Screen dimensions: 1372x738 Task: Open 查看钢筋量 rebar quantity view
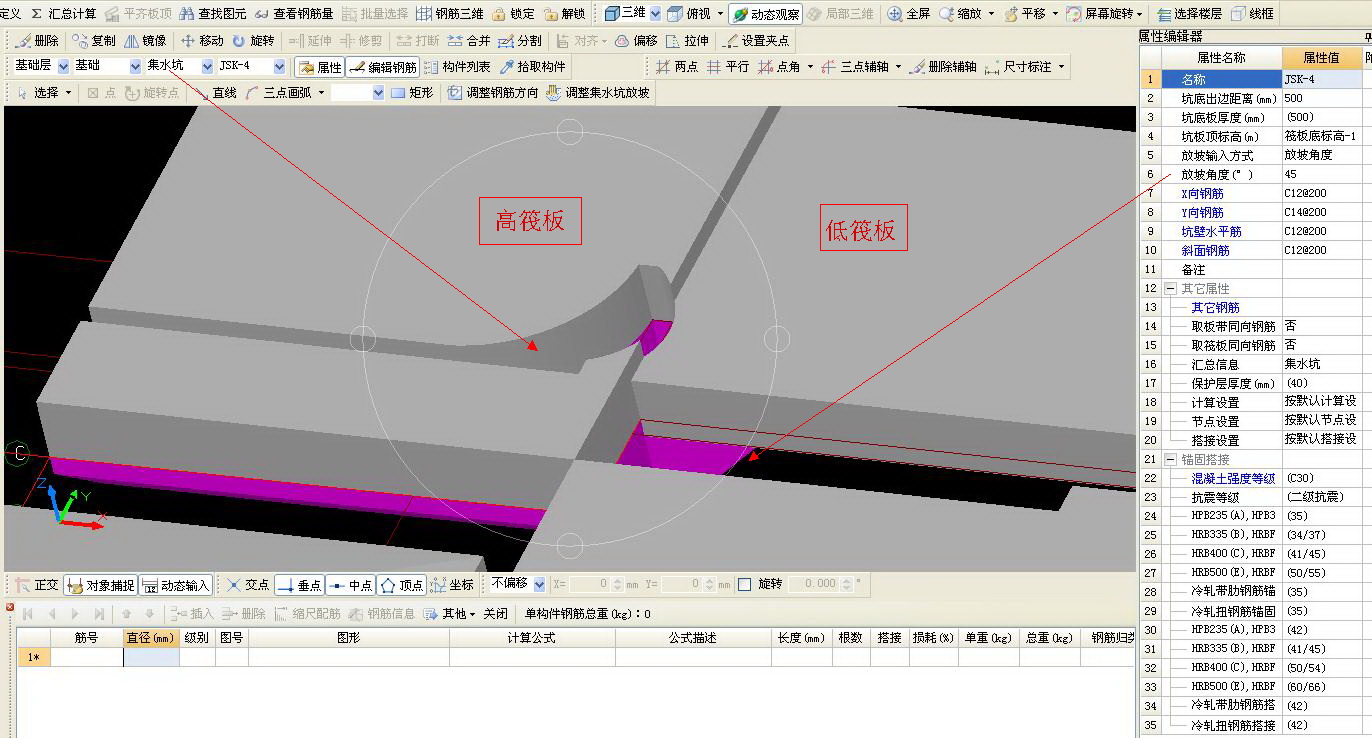coord(294,14)
